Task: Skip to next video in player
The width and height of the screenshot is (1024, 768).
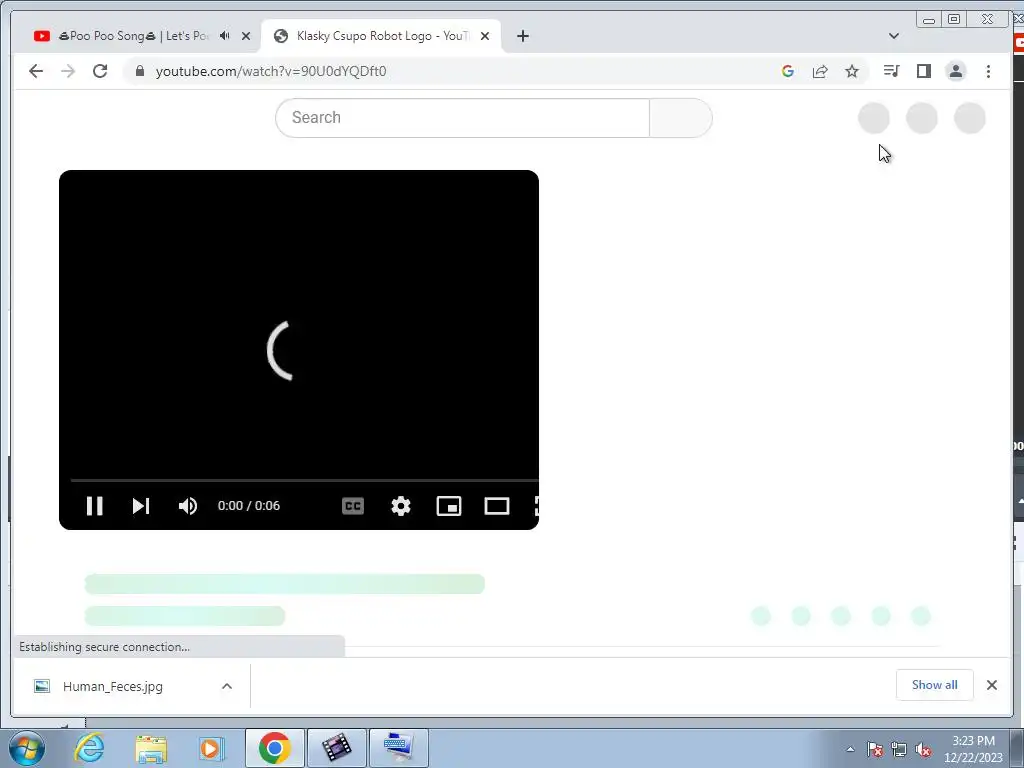Action: click(141, 506)
